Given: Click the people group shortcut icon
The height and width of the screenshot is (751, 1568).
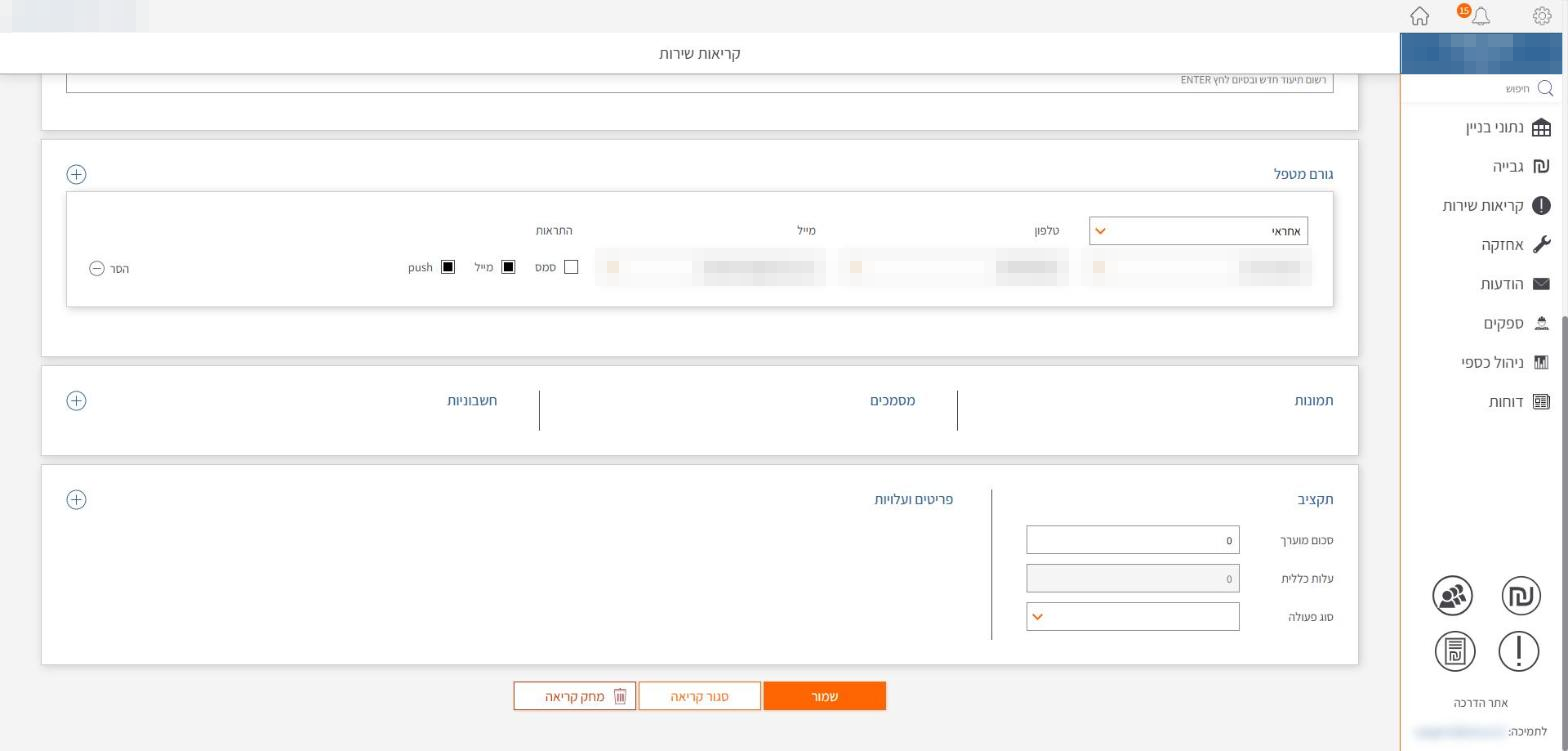Looking at the screenshot, I should point(1453,596).
